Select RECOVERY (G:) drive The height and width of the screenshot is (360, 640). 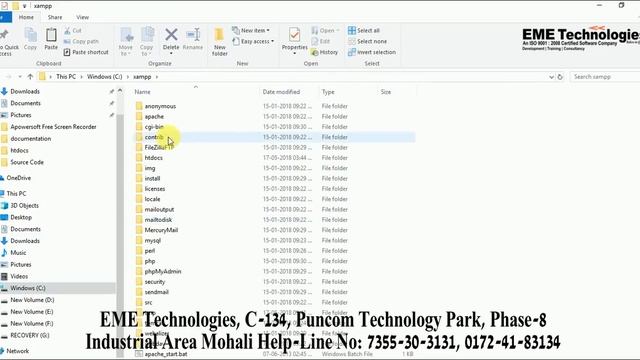(29, 336)
